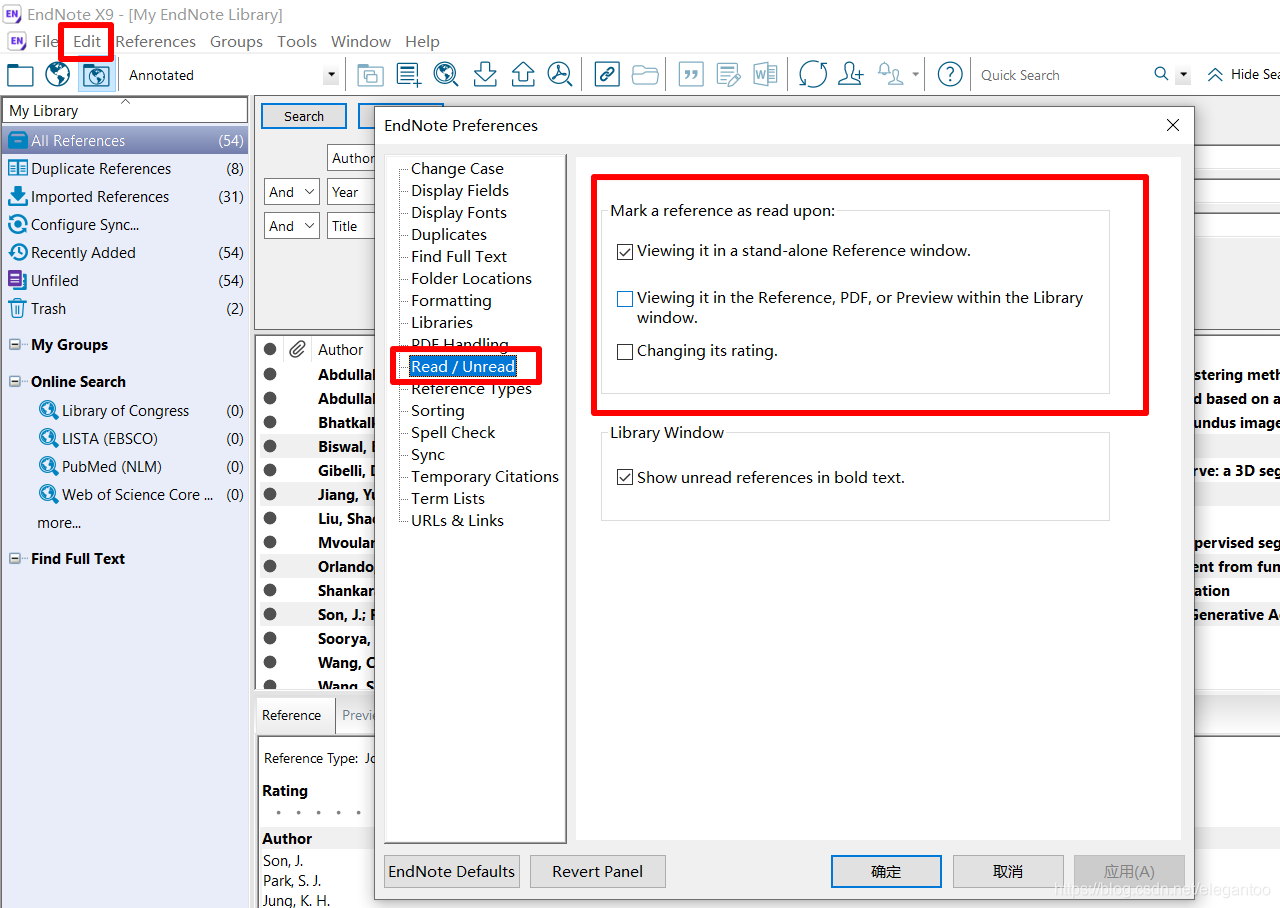The image size is (1280, 908).
Task: Toggle Viewing in stand-alone Reference window checkbox
Action: click(x=625, y=252)
